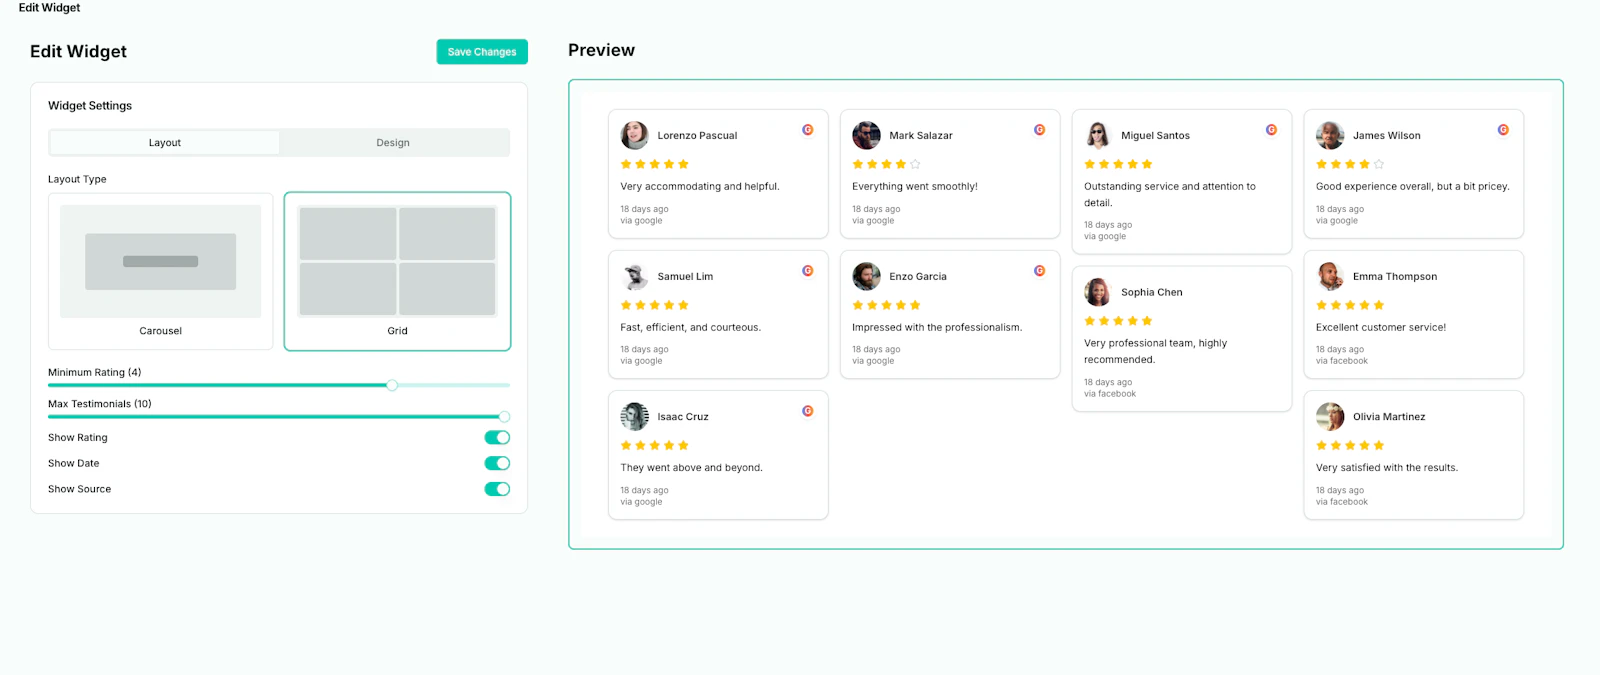Click the 'They went above and beyond.' text

691,468
